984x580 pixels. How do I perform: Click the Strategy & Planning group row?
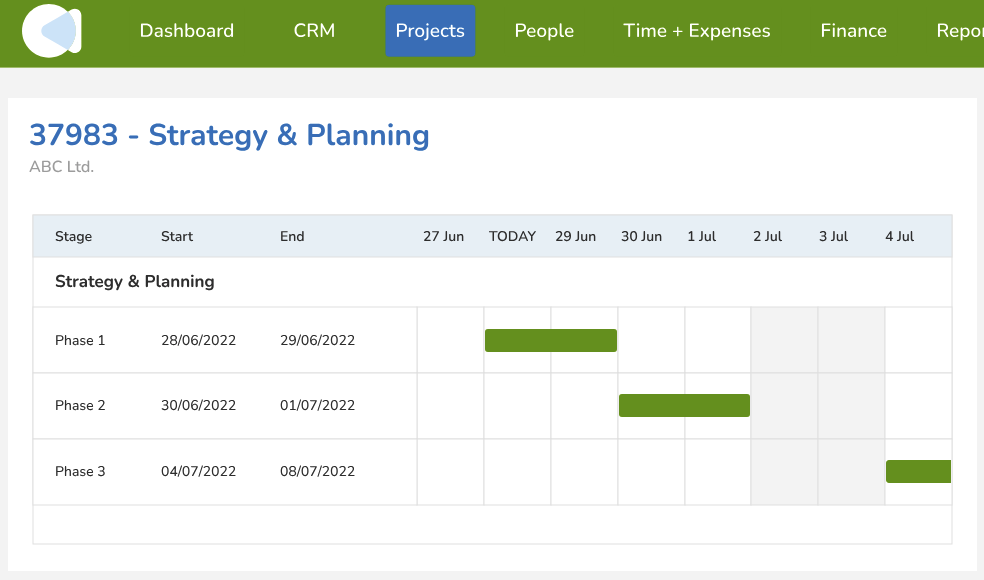[x=135, y=282]
